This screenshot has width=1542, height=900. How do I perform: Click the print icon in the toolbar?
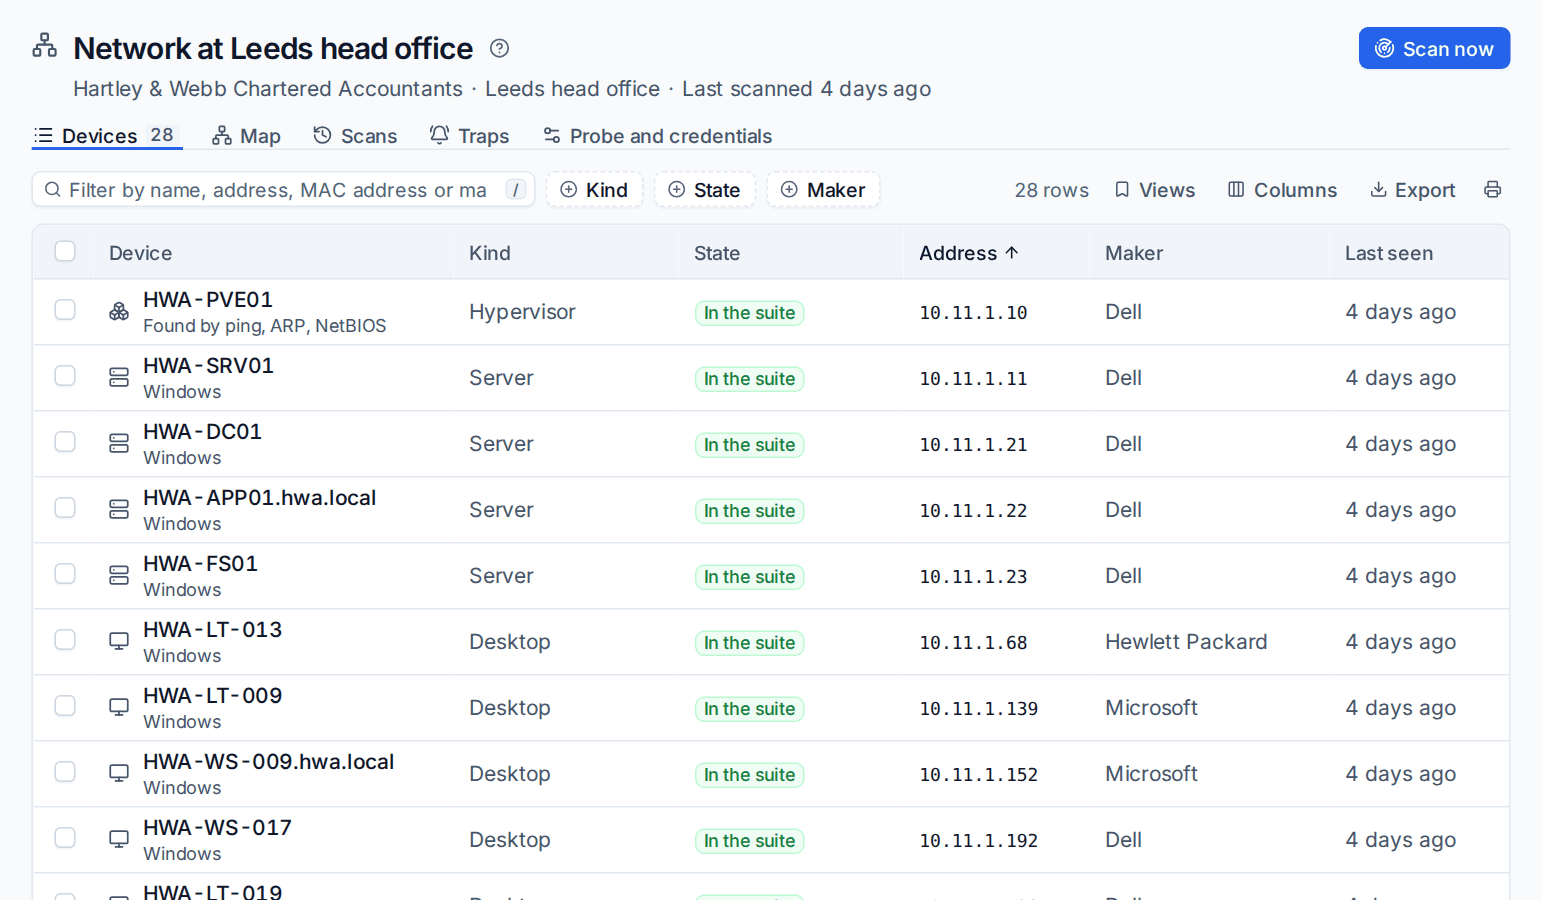[x=1492, y=190]
